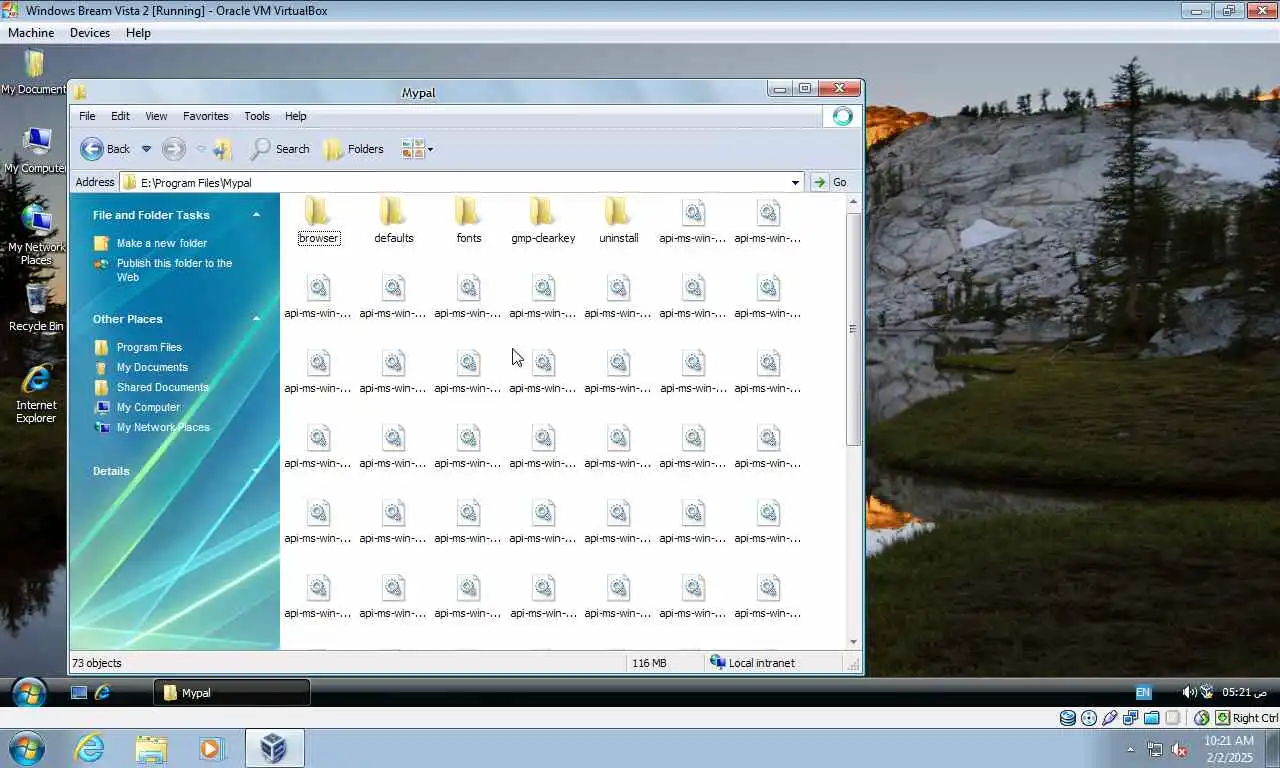Click the Mypal taskbar button
Viewport: 1280px width, 768px height.
point(231,692)
